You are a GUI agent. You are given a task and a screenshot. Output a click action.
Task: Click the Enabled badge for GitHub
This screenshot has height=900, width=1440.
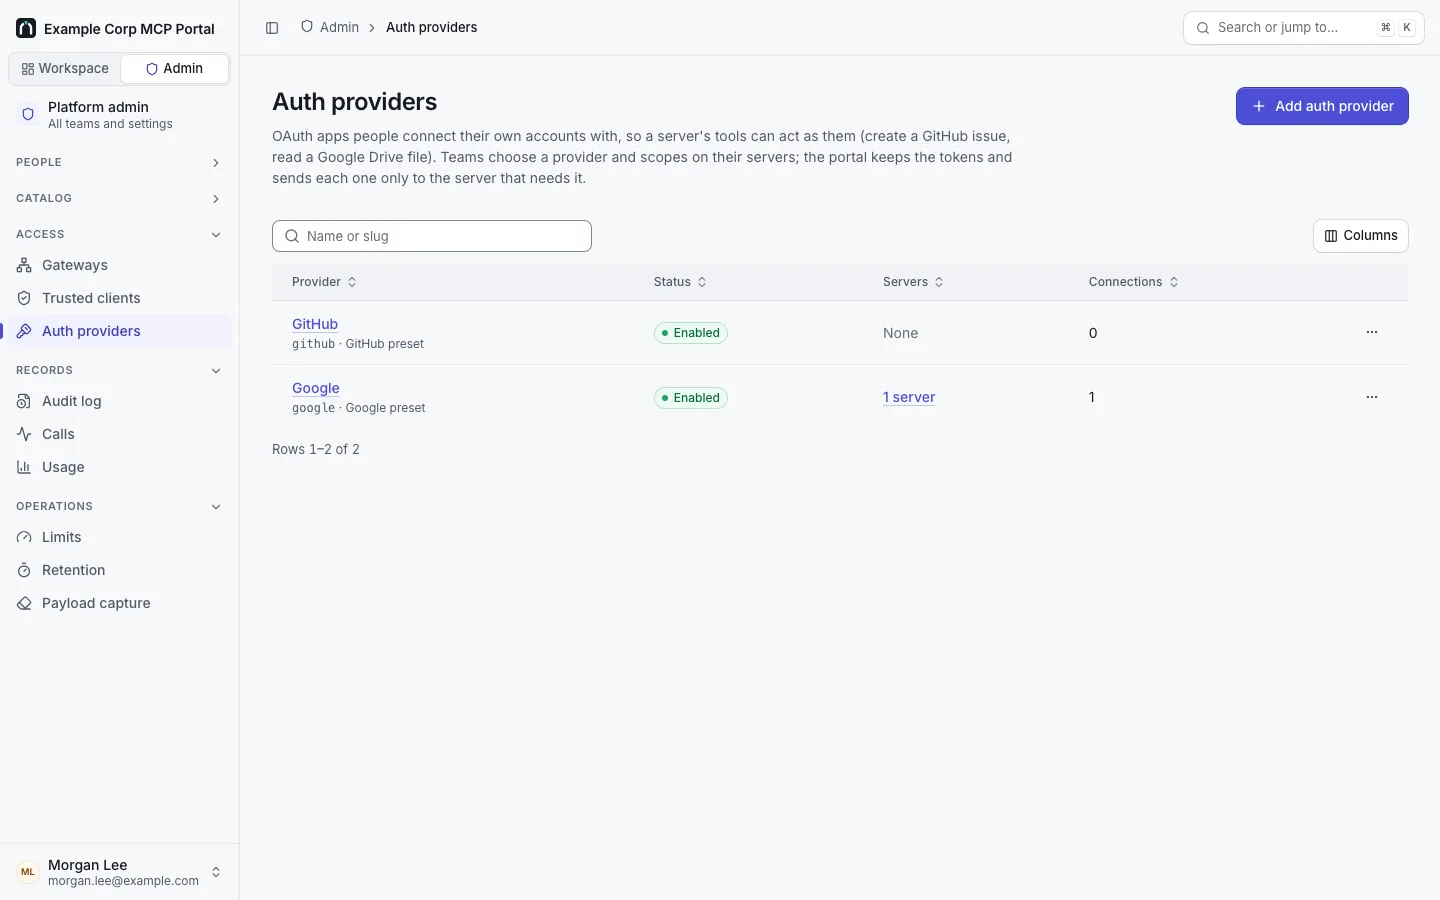point(691,333)
